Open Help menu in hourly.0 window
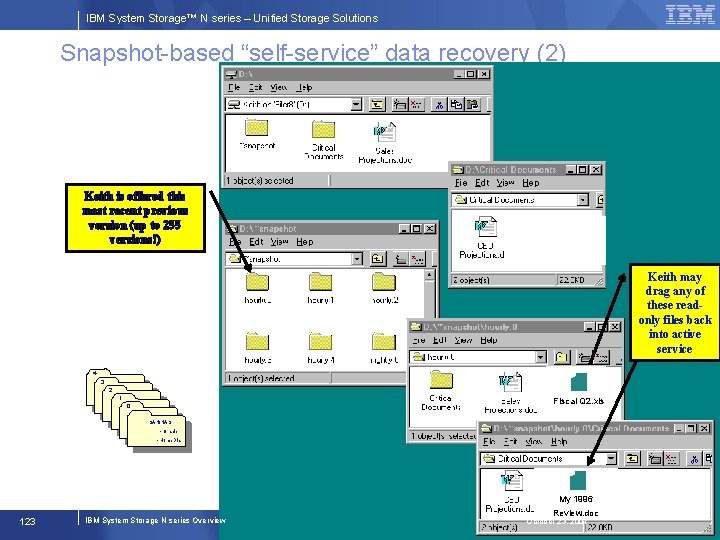The width and height of the screenshot is (720, 540). pyautogui.click(x=489, y=340)
